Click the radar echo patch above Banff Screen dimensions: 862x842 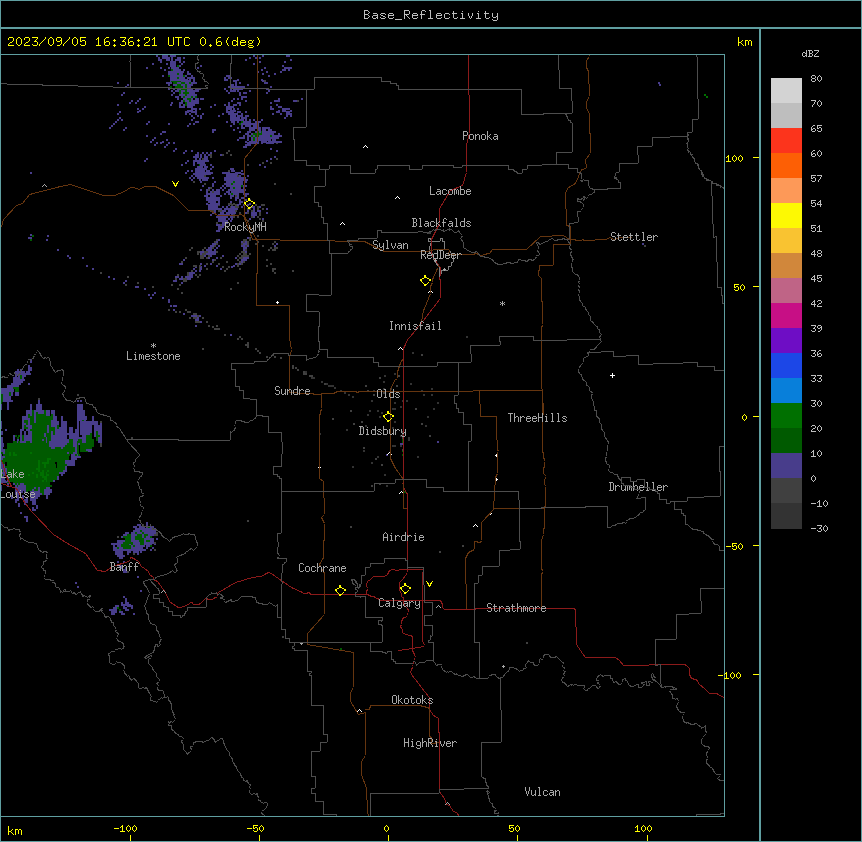click(x=136, y=540)
